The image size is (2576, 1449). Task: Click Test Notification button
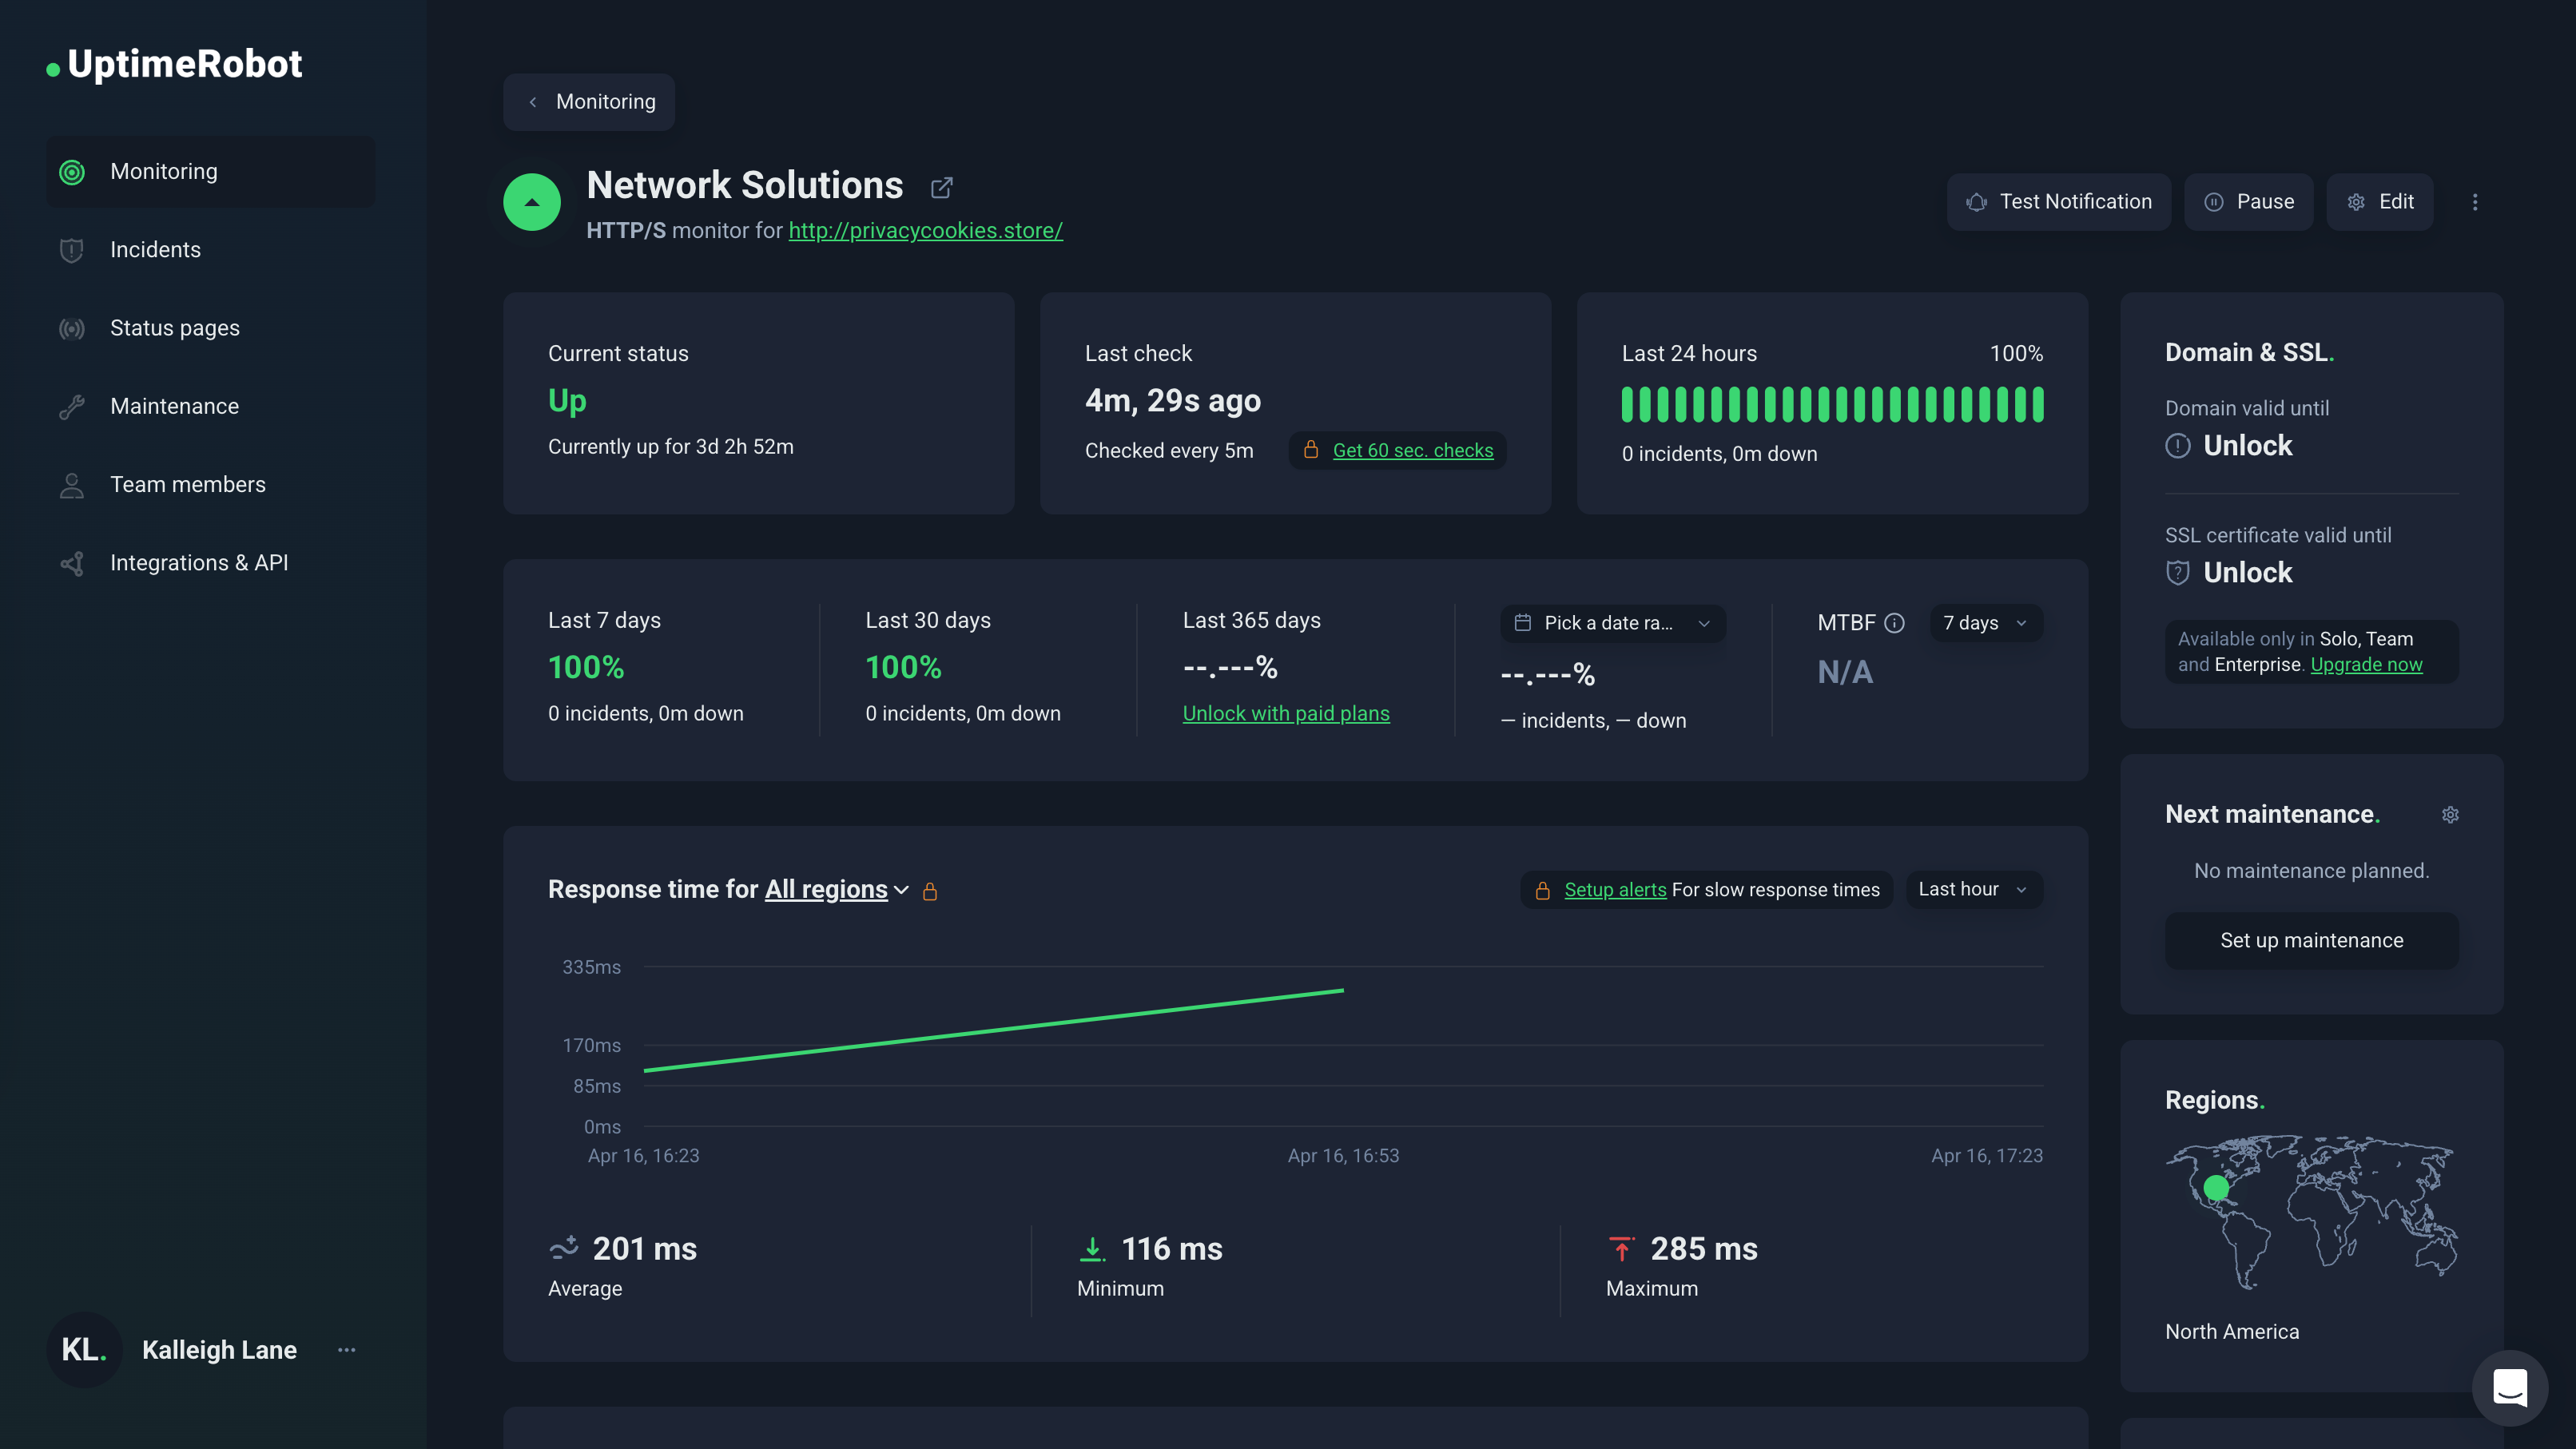click(x=2058, y=202)
